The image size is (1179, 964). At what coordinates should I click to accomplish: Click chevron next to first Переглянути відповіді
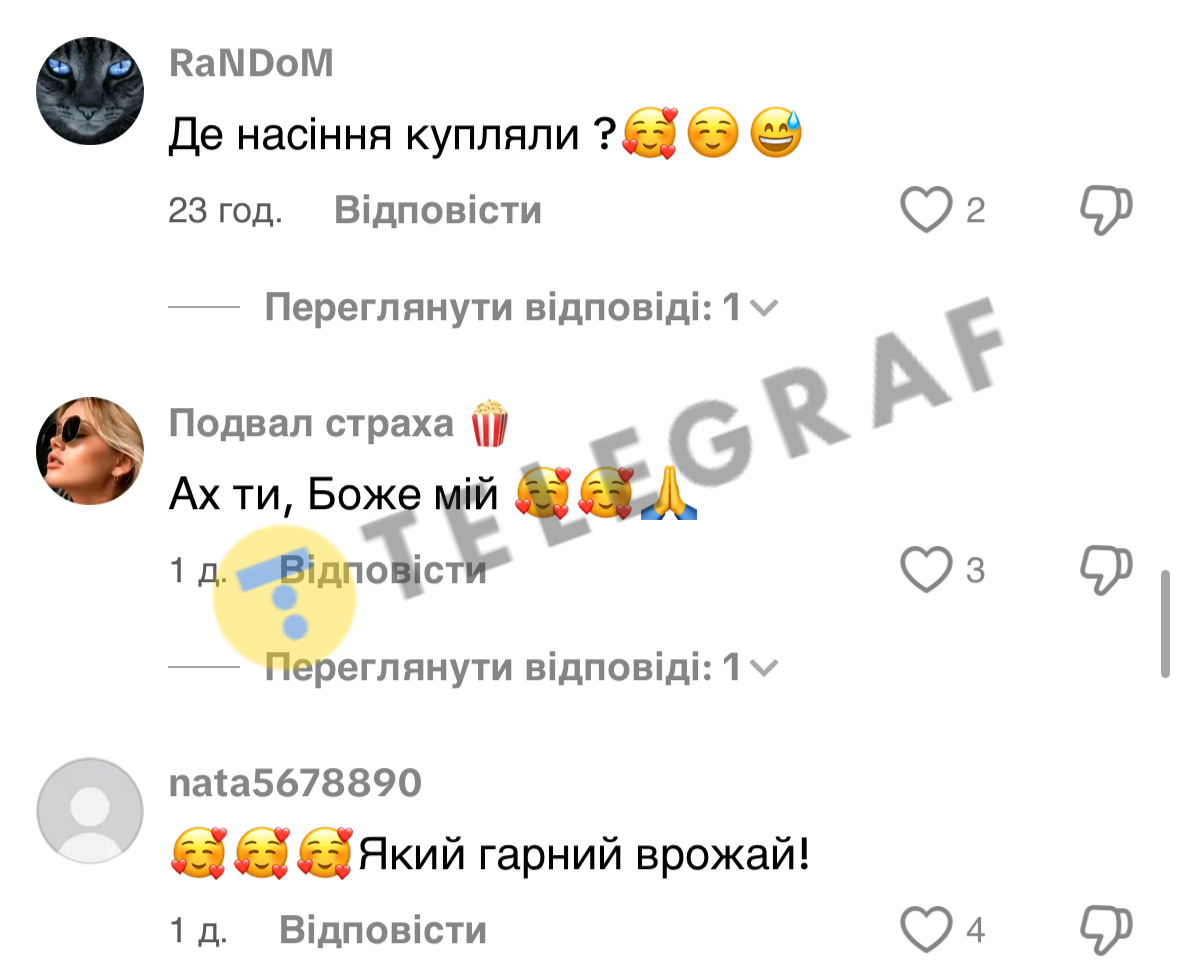pos(764,309)
